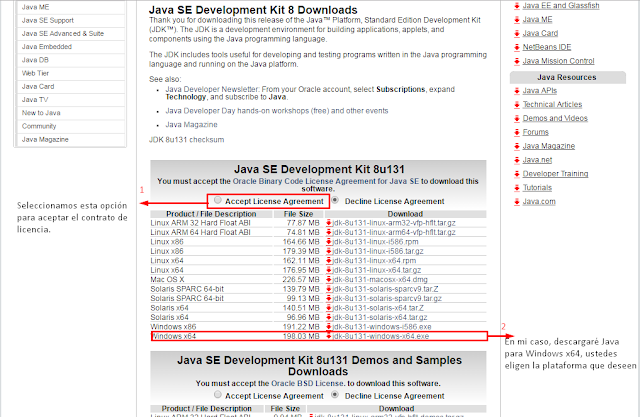This screenshot has width=640, height=417.
Task: Click download icon beside jdk-8u131-solaris-sparcv9.tar.gz
Action: click(x=329, y=298)
